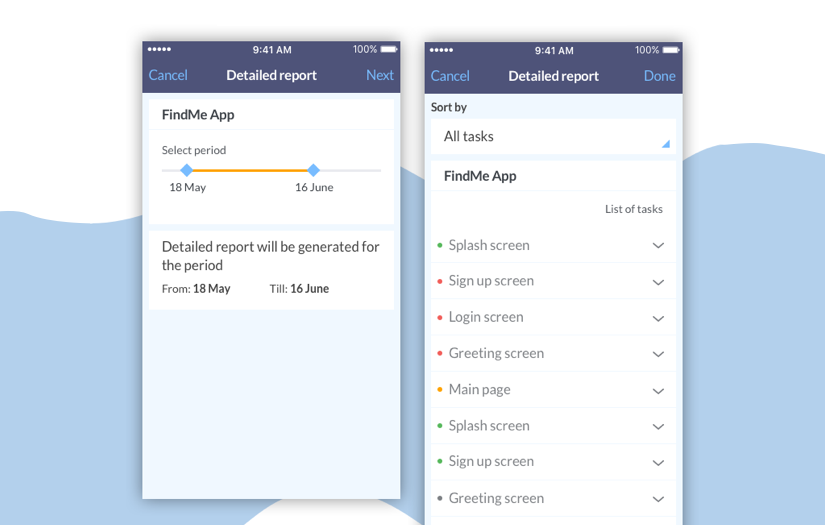Expand the first Greeting screen task

658,354
